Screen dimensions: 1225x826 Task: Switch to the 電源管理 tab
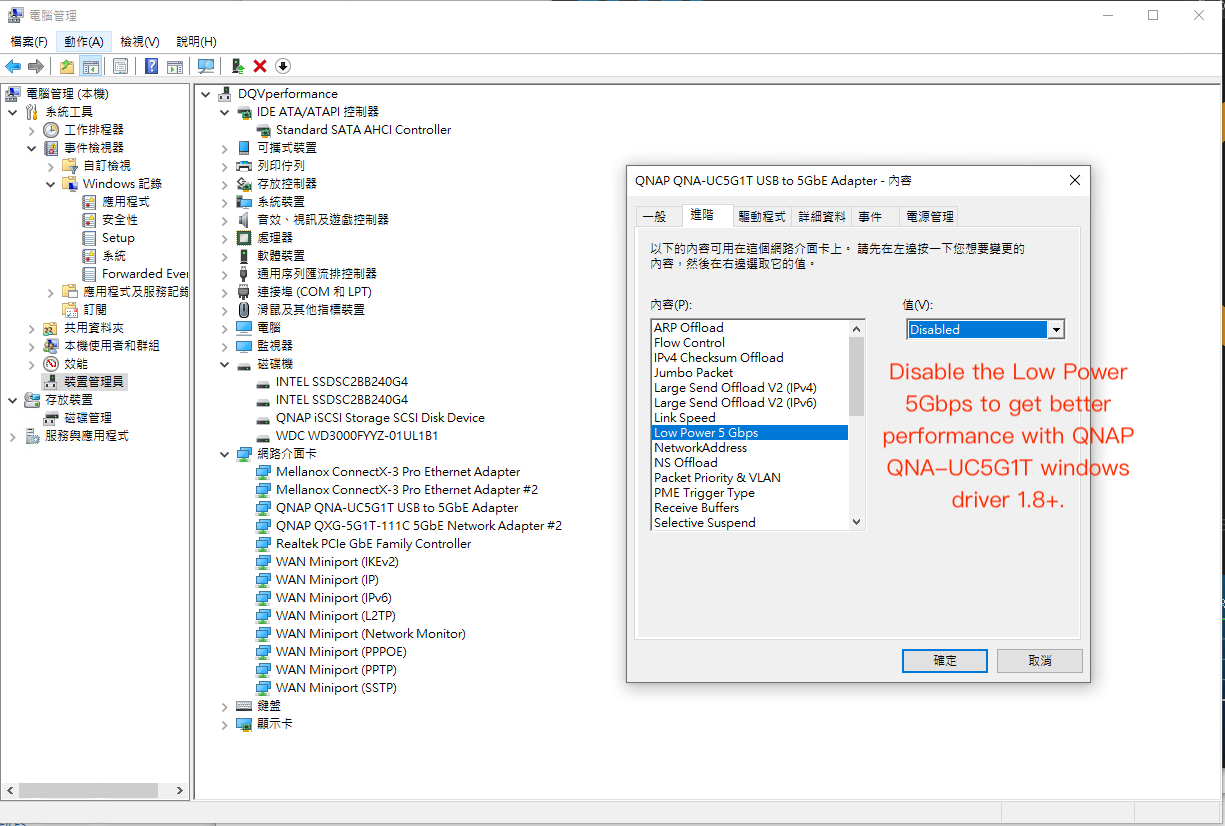pos(929,216)
